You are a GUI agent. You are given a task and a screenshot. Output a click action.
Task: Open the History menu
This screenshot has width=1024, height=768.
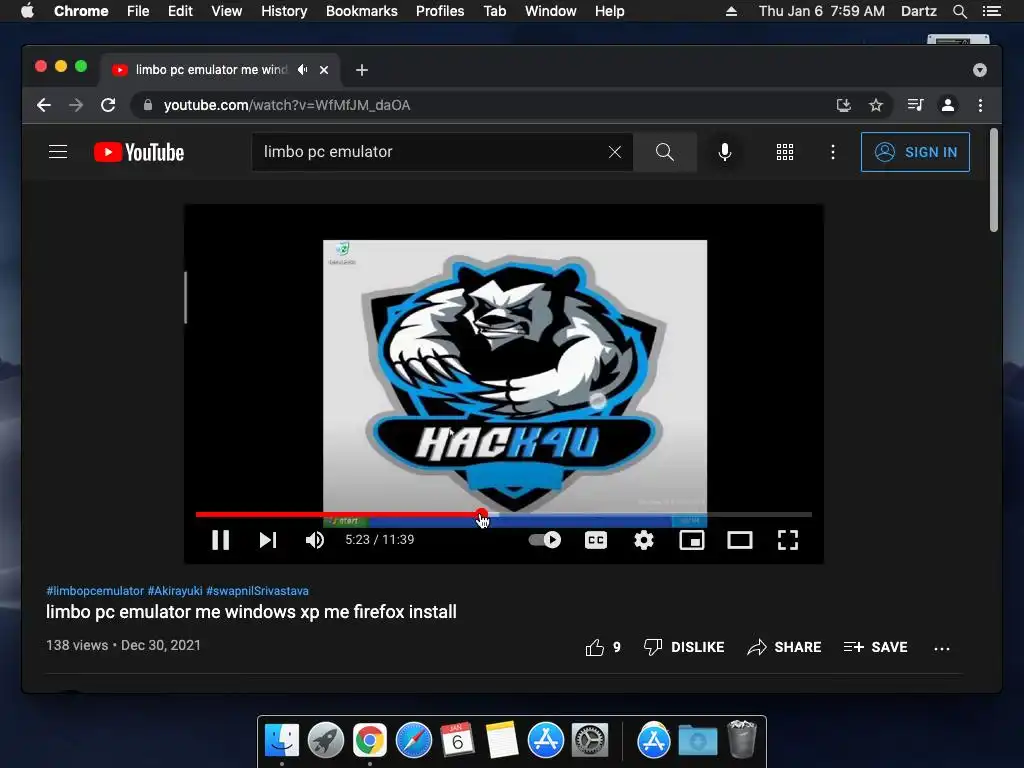284,11
